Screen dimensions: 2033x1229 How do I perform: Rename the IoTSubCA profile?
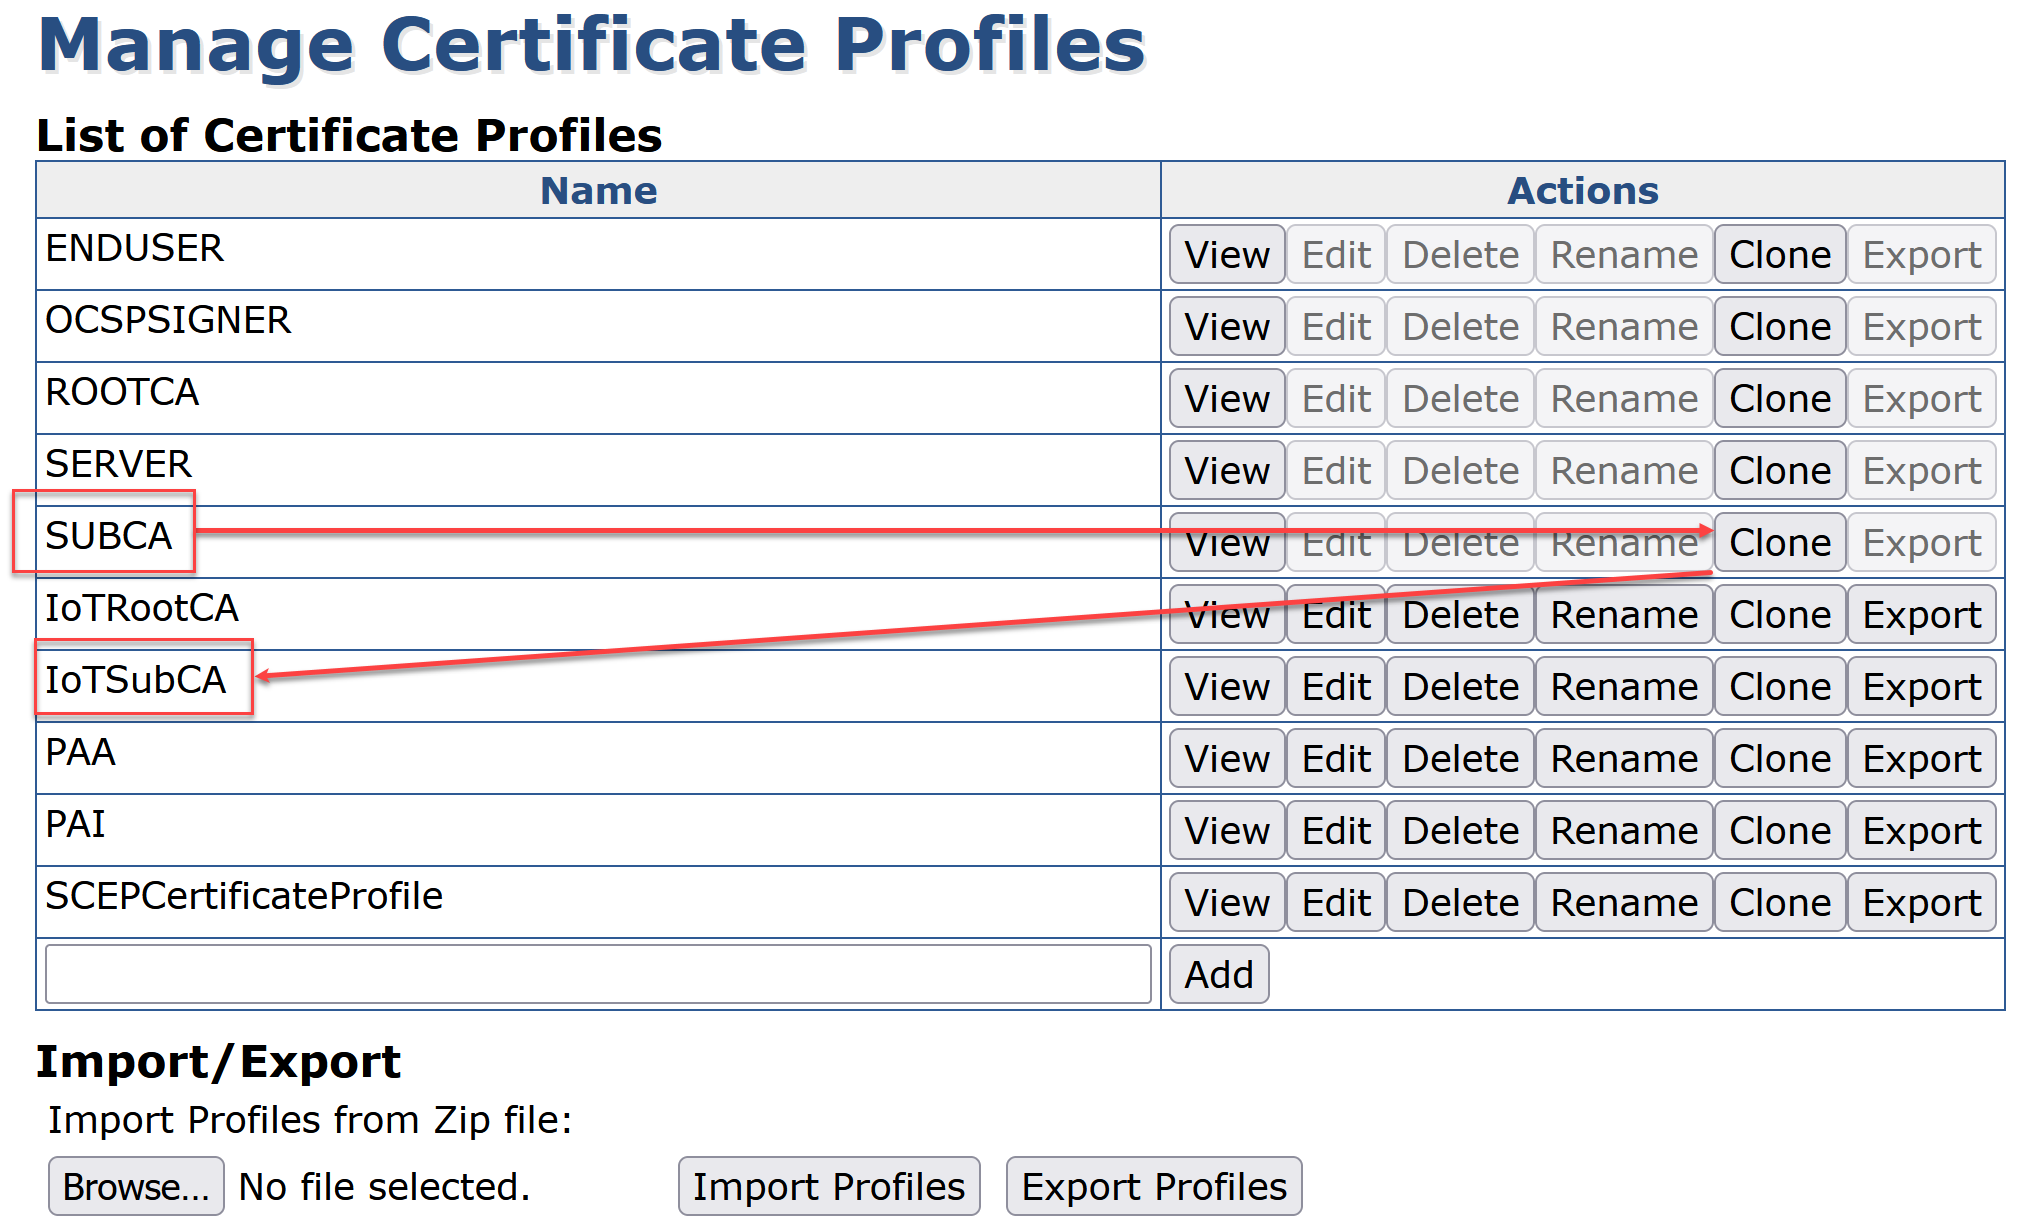[x=1623, y=686]
